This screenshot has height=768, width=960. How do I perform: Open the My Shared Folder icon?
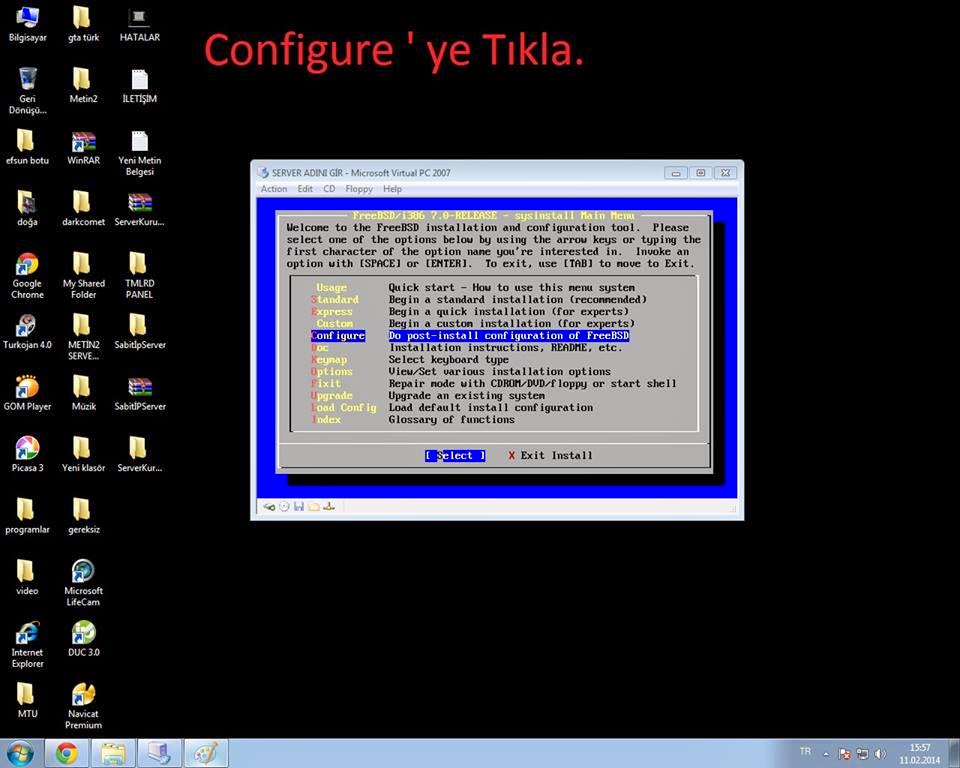[83, 276]
